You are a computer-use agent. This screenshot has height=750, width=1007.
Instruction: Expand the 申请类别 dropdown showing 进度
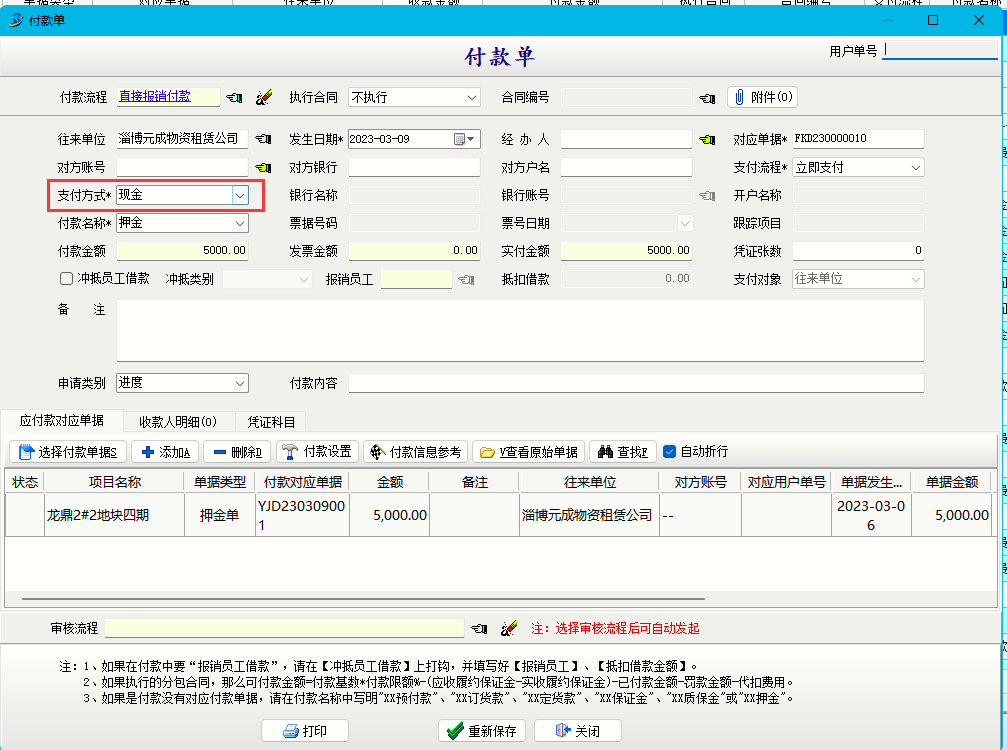coord(240,383)
